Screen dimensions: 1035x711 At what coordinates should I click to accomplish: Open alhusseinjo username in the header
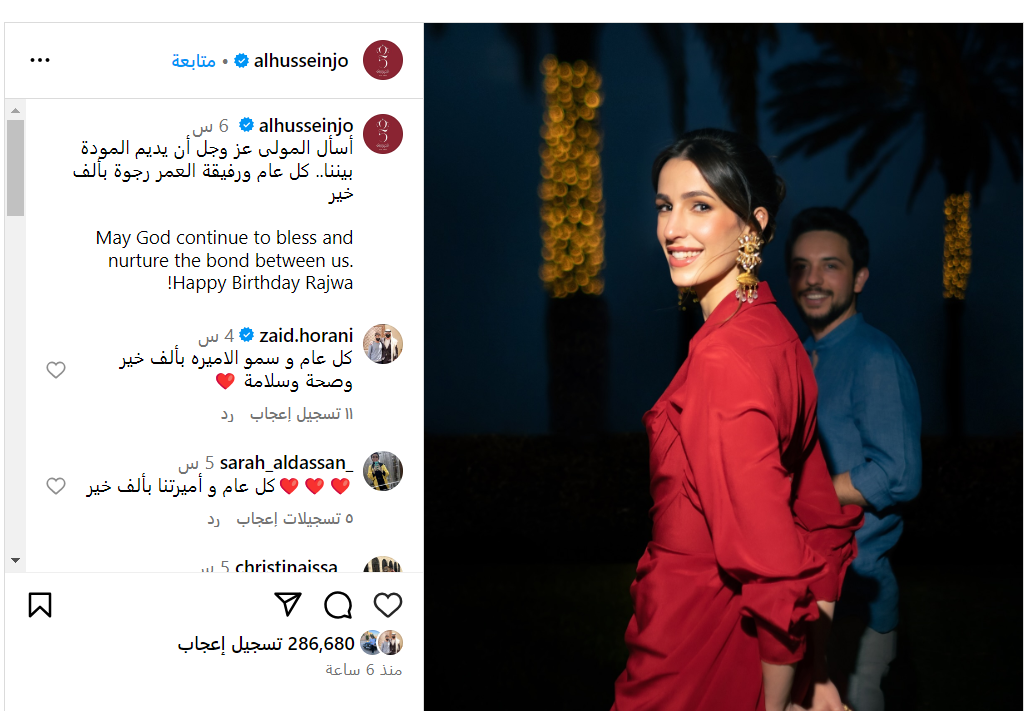(x=301, y=61)
